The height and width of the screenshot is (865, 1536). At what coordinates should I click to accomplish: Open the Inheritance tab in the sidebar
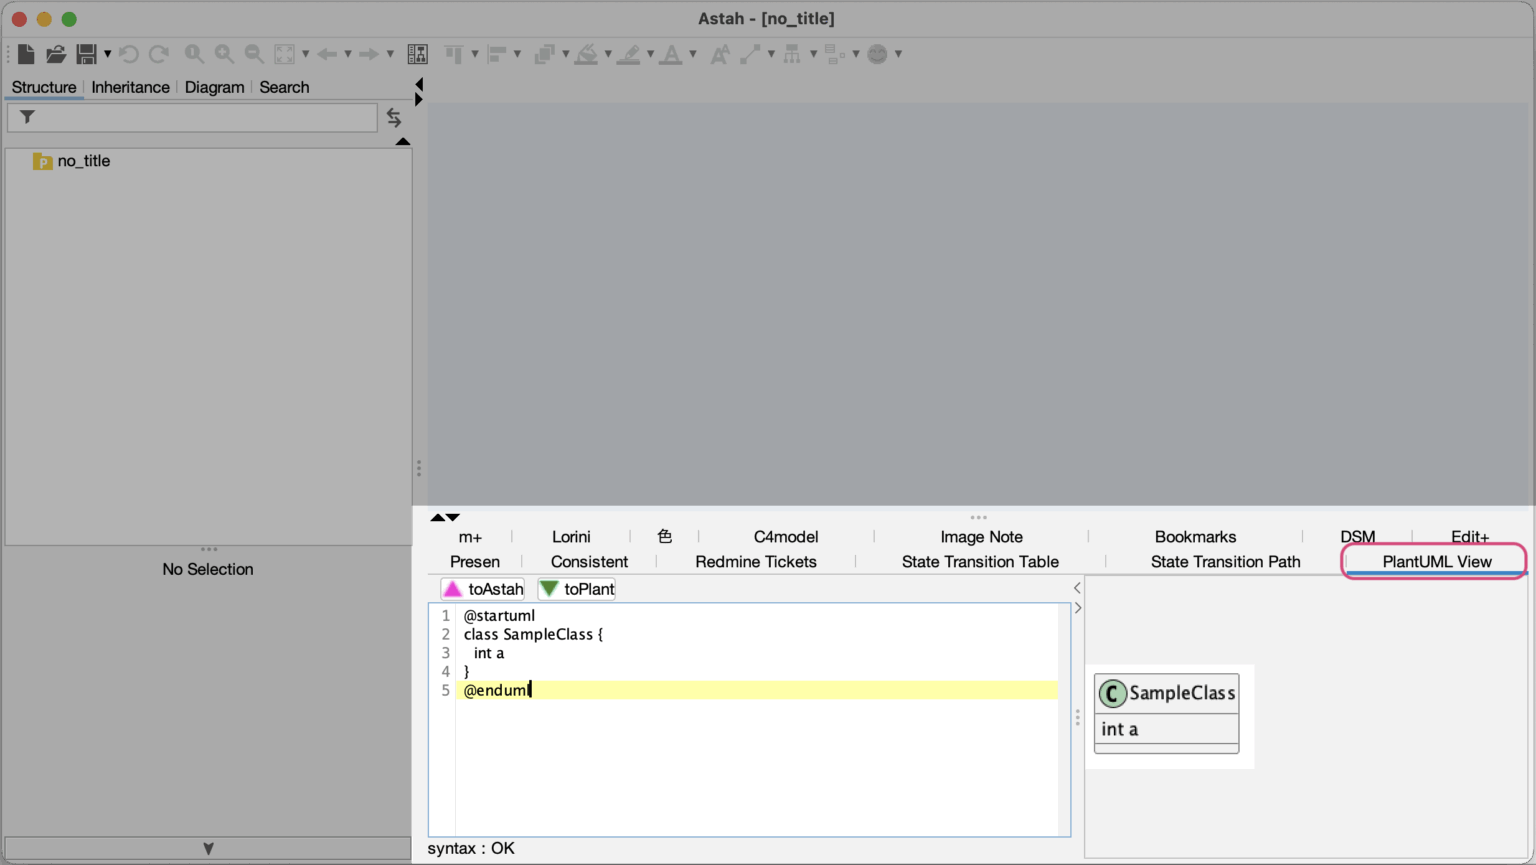(x=130, y=87)
